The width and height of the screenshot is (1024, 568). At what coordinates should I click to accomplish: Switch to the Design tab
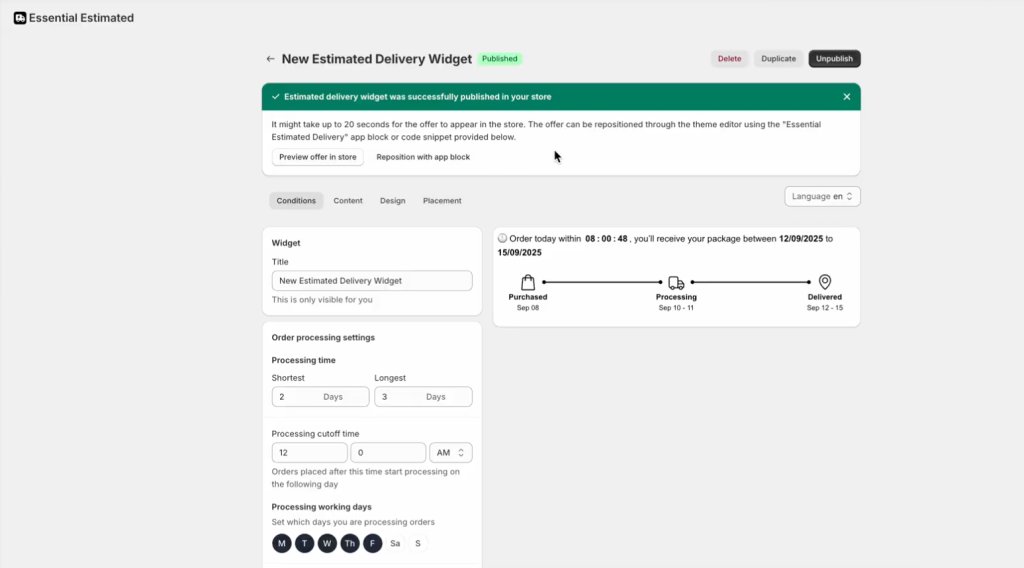(392, 200)
